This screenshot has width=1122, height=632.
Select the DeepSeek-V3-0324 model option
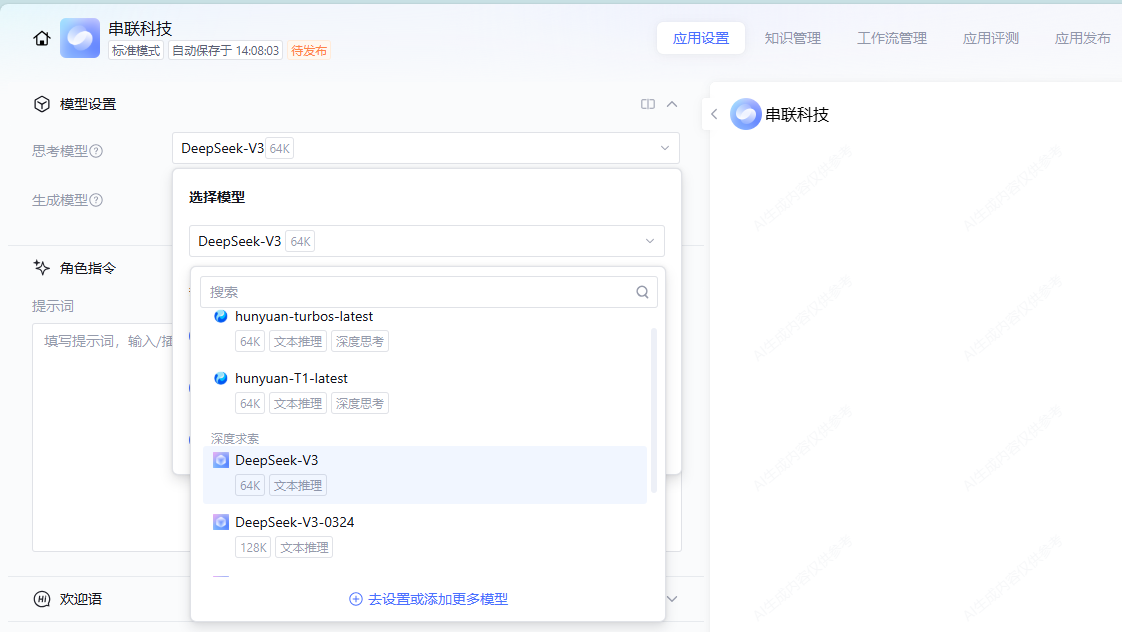tap(294, 522)
